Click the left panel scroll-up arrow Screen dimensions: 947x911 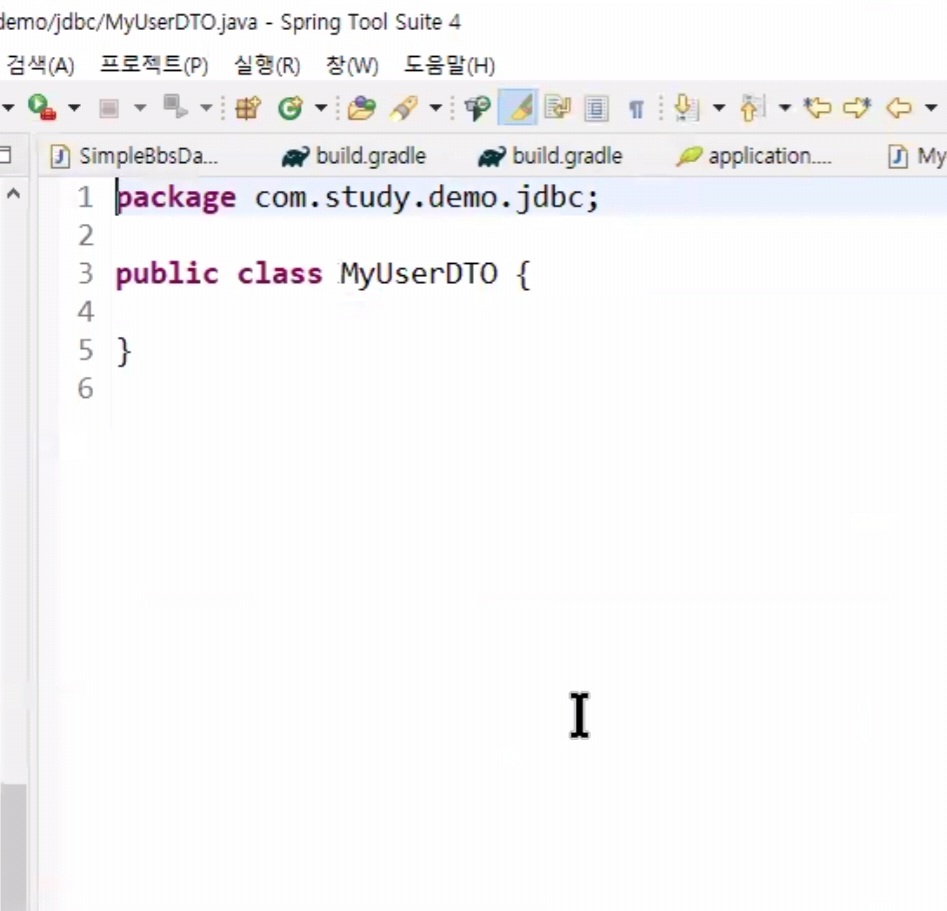[13, 194]
